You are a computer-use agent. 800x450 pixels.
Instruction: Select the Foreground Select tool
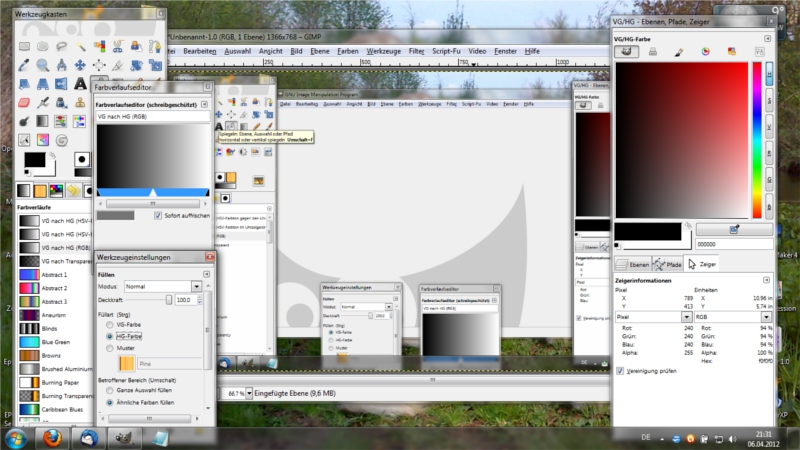coord(137,46)
